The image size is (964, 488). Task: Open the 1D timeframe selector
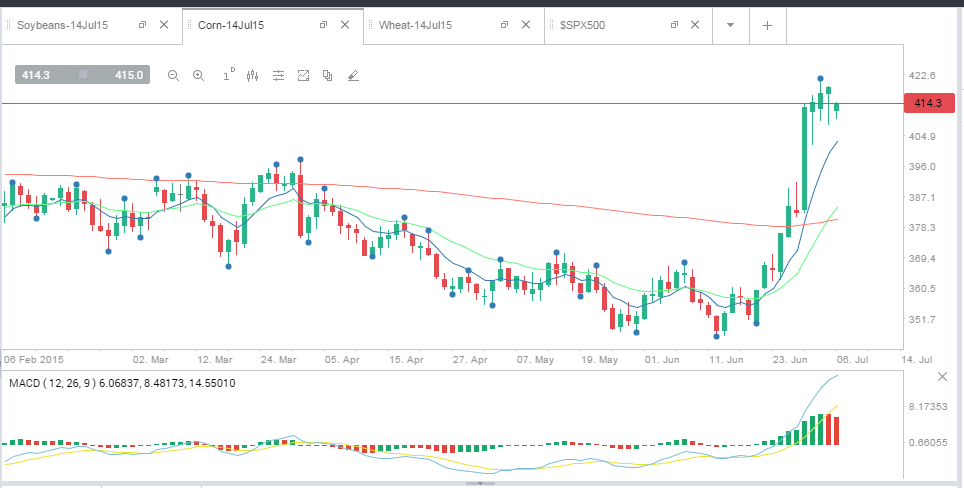pos(229,75)
